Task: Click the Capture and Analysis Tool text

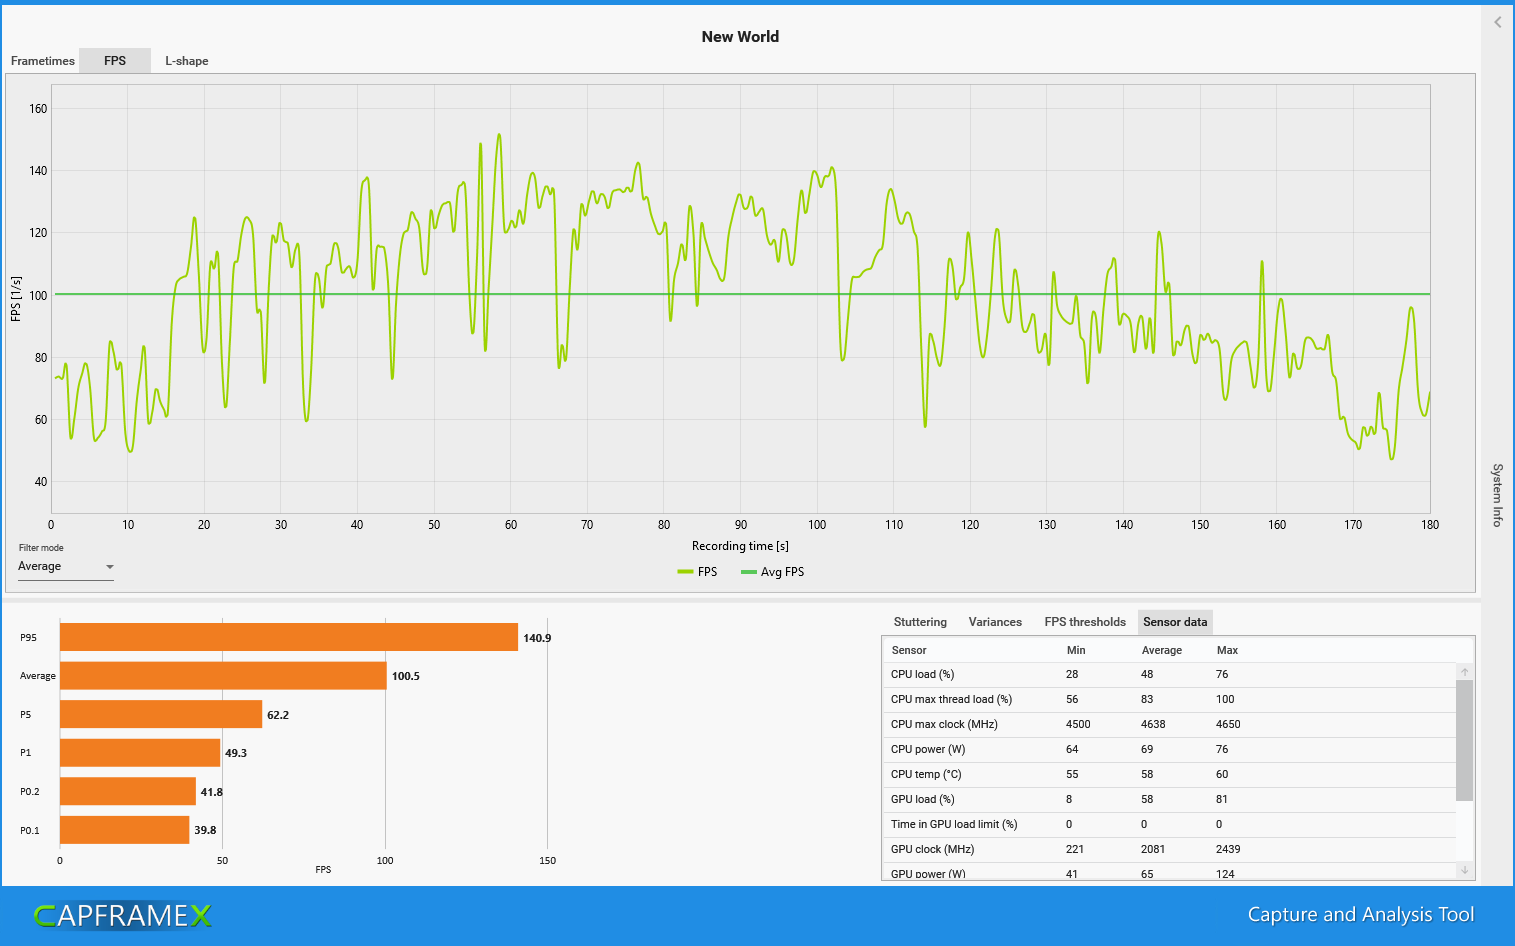Action: [1361, 915]
